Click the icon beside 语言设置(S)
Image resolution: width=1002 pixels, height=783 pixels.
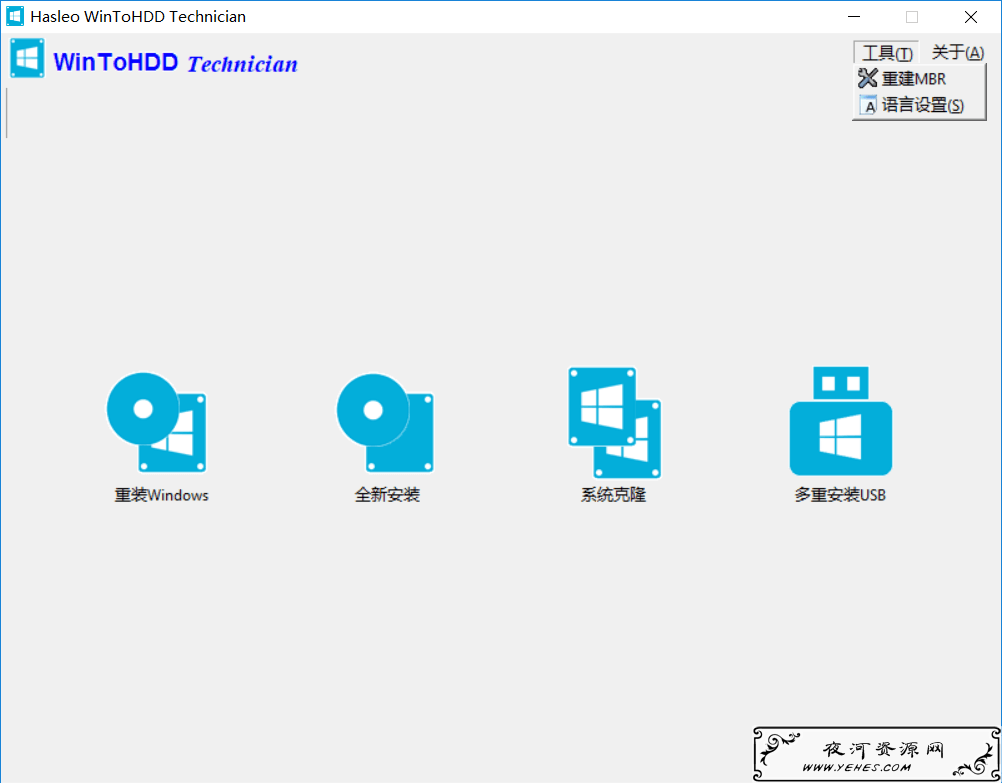point(868,105)
